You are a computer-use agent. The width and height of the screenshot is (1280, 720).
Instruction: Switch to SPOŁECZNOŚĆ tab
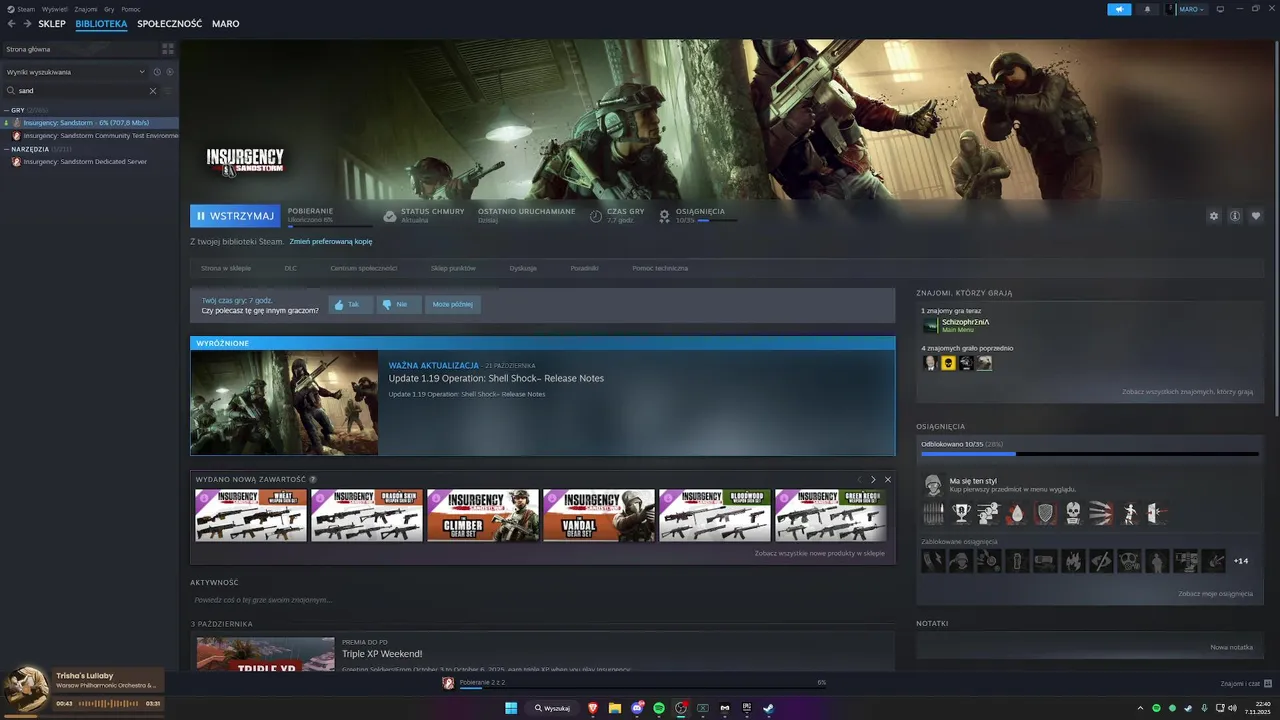point(169,24)
